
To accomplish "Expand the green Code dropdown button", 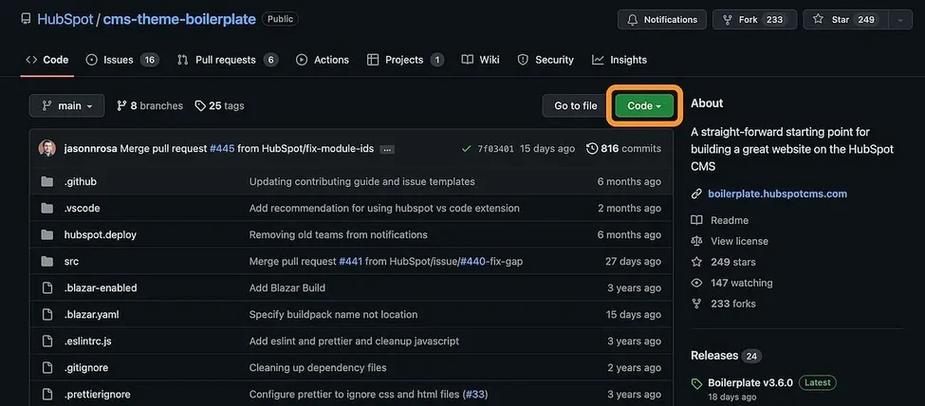I will click(644, 106).
